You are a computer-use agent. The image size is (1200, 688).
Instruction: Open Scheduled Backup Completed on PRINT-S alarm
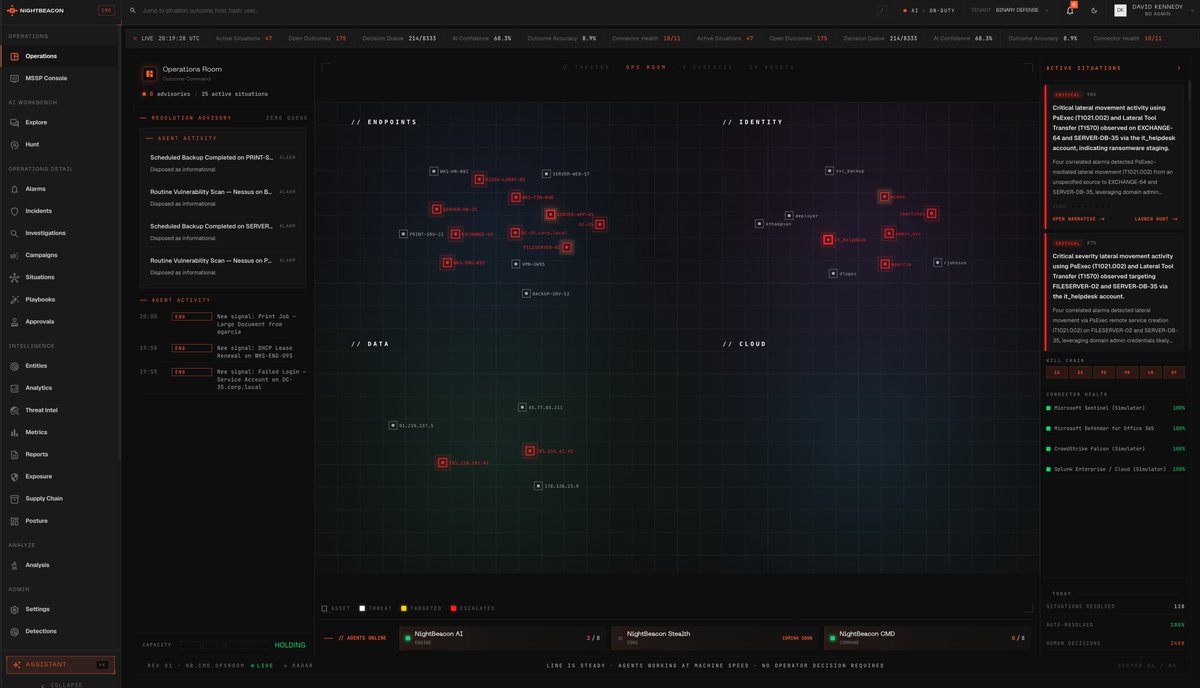click(223, 163)
